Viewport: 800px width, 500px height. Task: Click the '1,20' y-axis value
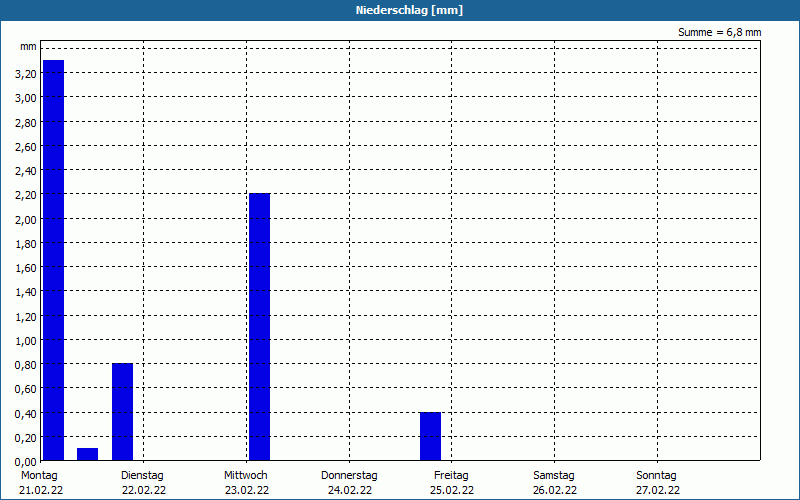26,317
